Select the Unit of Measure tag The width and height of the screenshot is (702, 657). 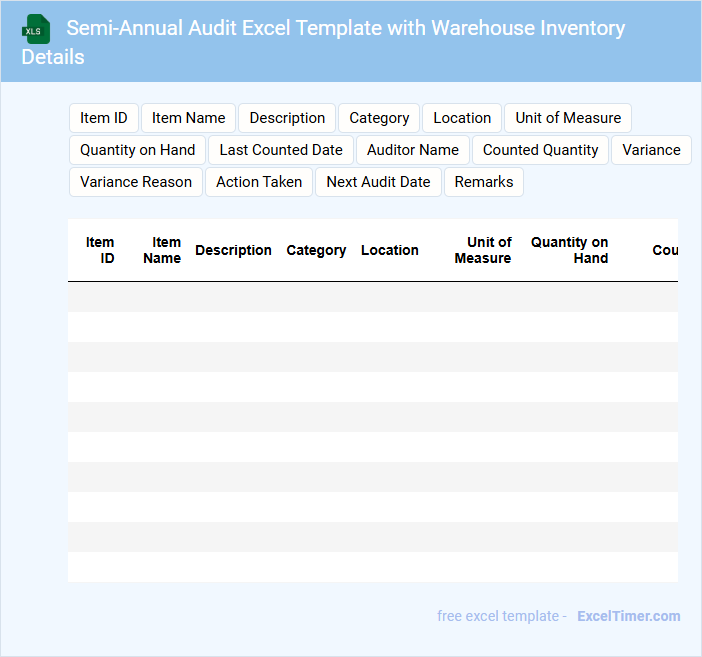[568, 118]
